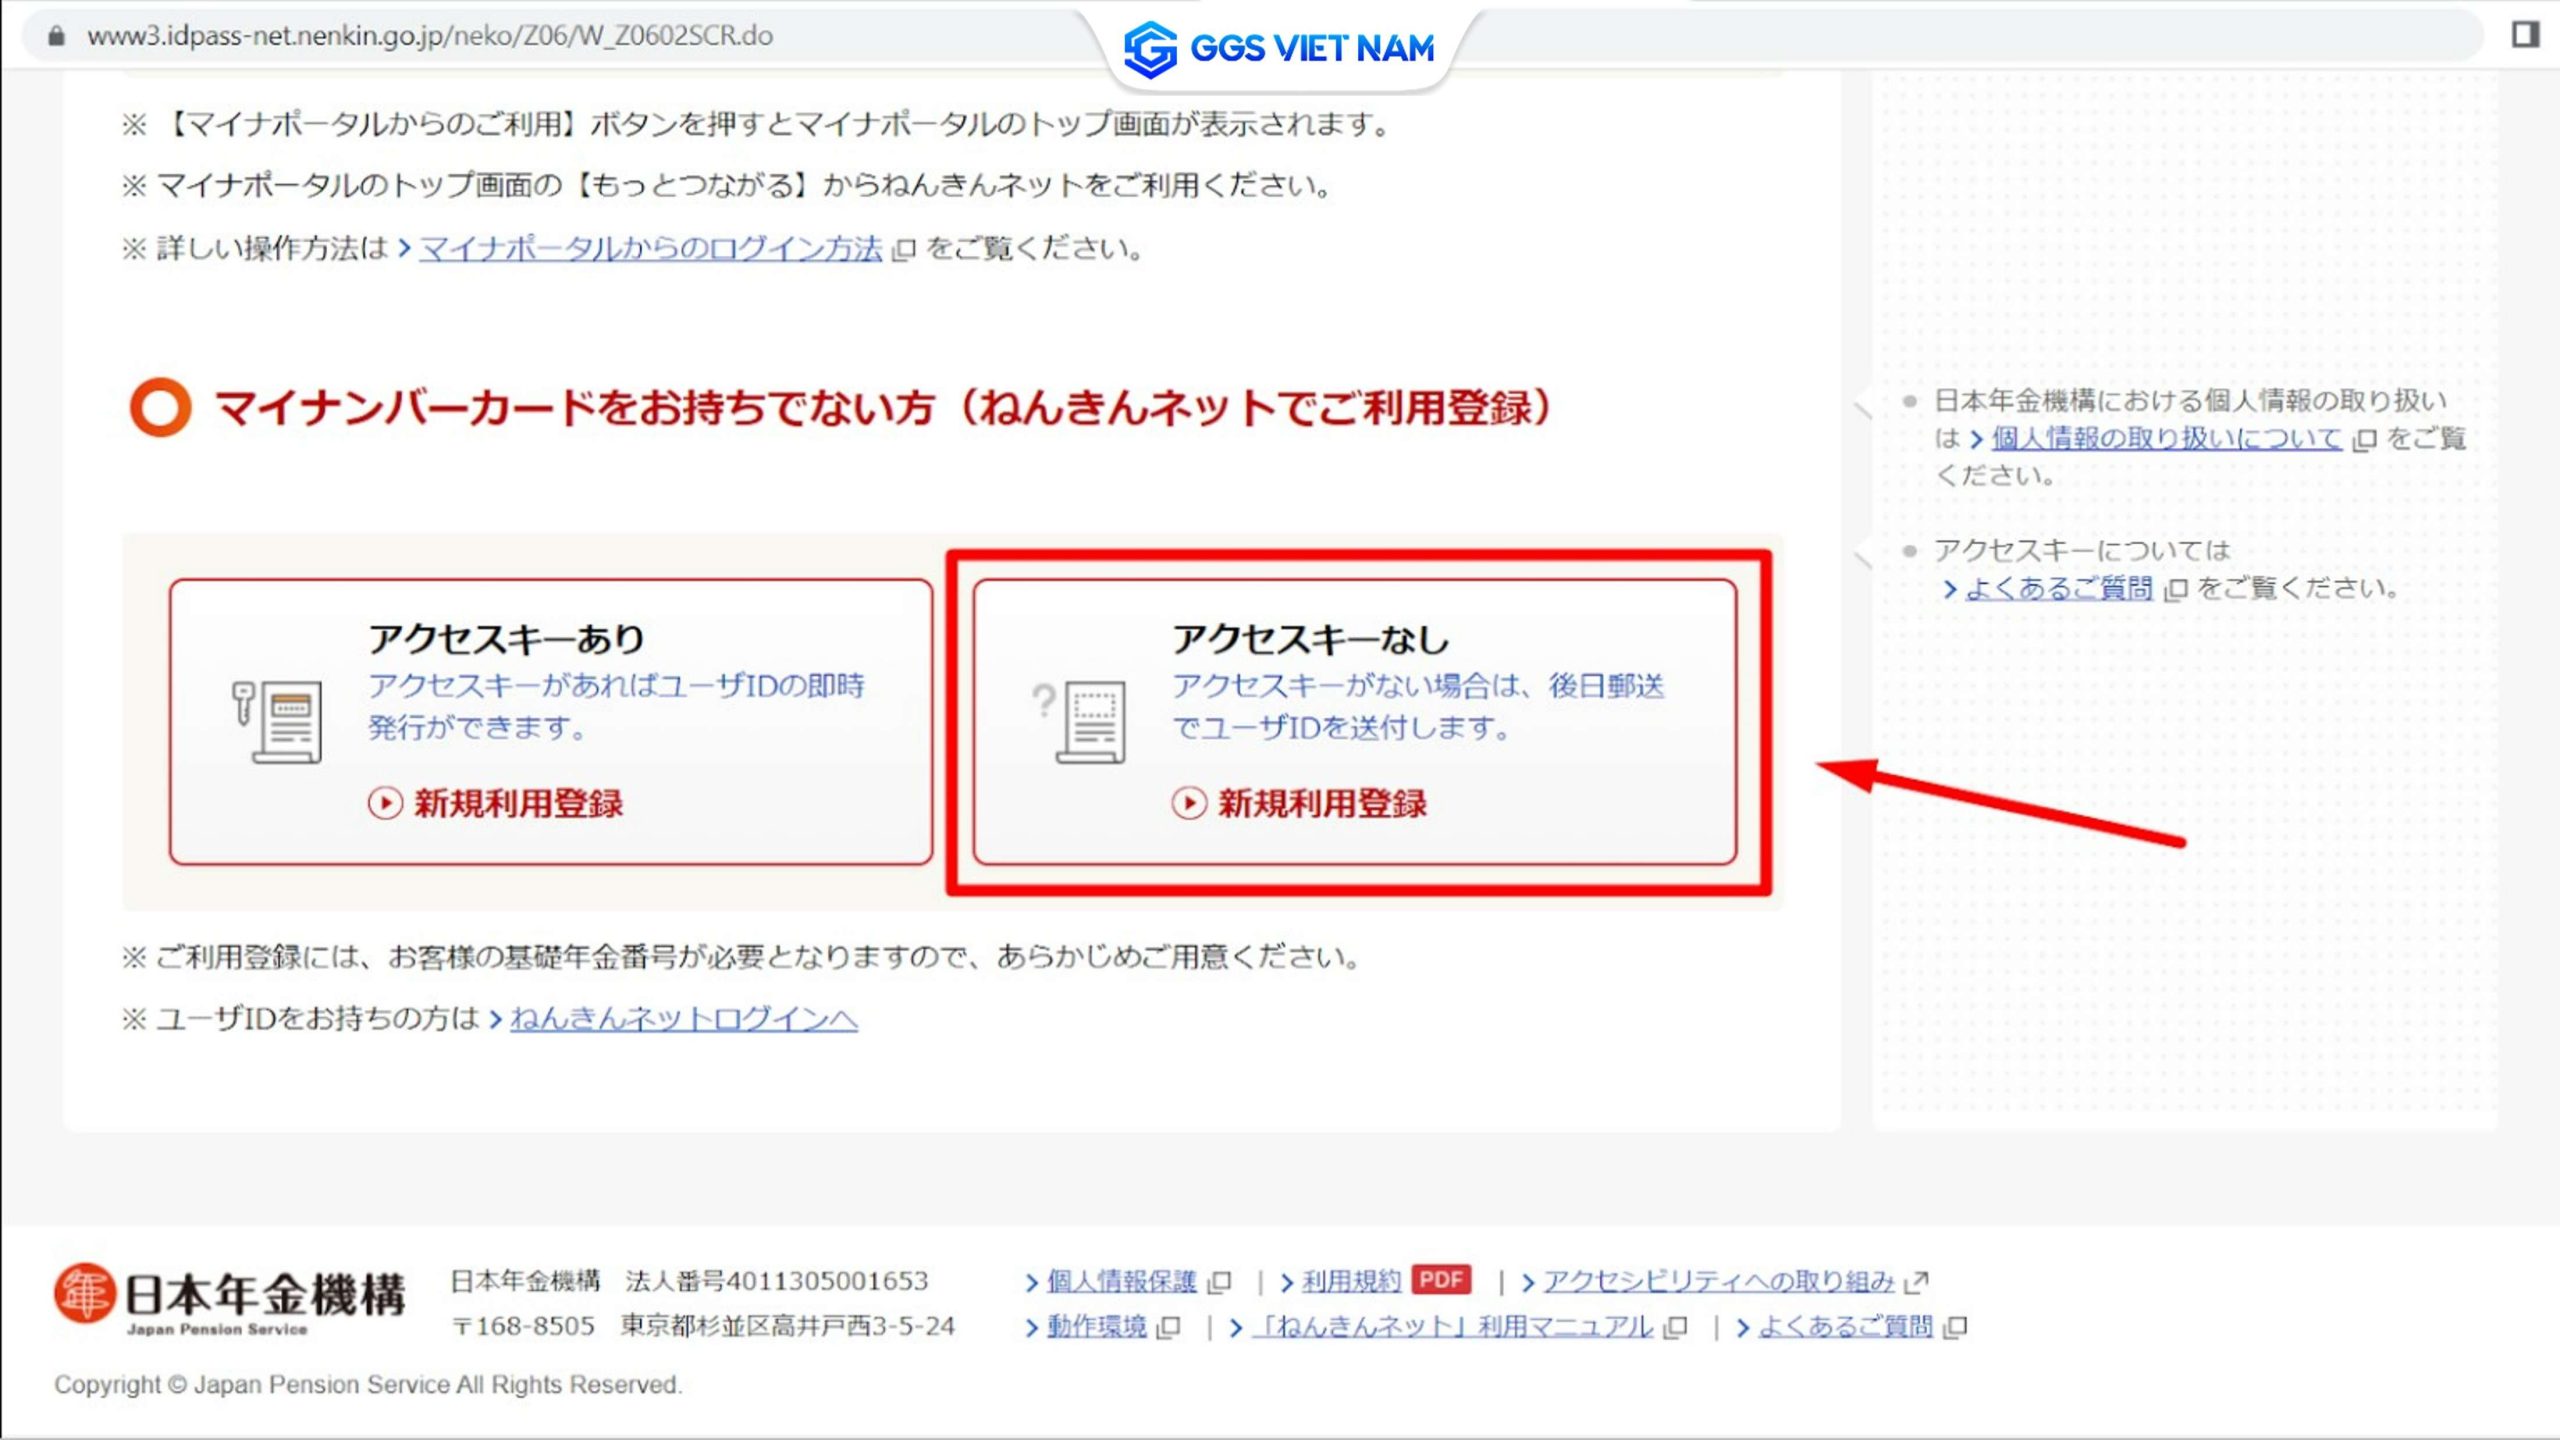Screen dimensions: 2560x1440
Task: Open よくあるご質問 link in sidebar
Action: 2058,588
